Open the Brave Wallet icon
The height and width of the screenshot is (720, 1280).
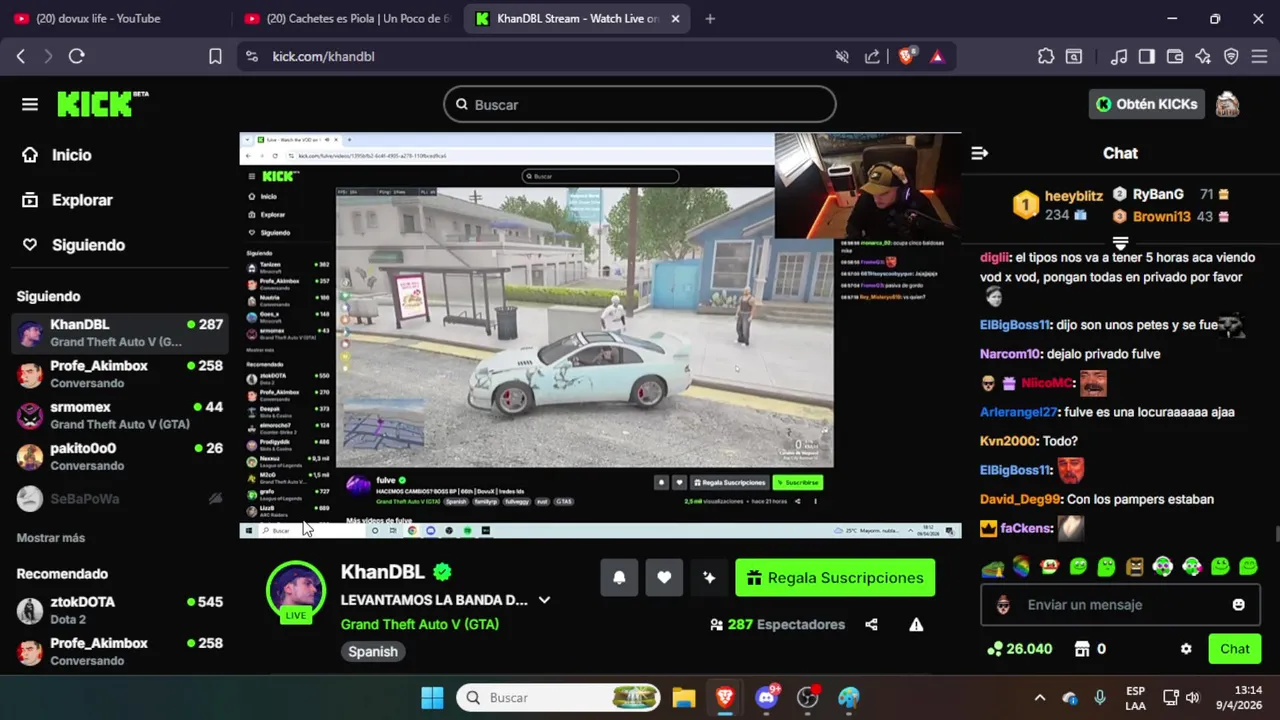click(x=1175, y=57)
